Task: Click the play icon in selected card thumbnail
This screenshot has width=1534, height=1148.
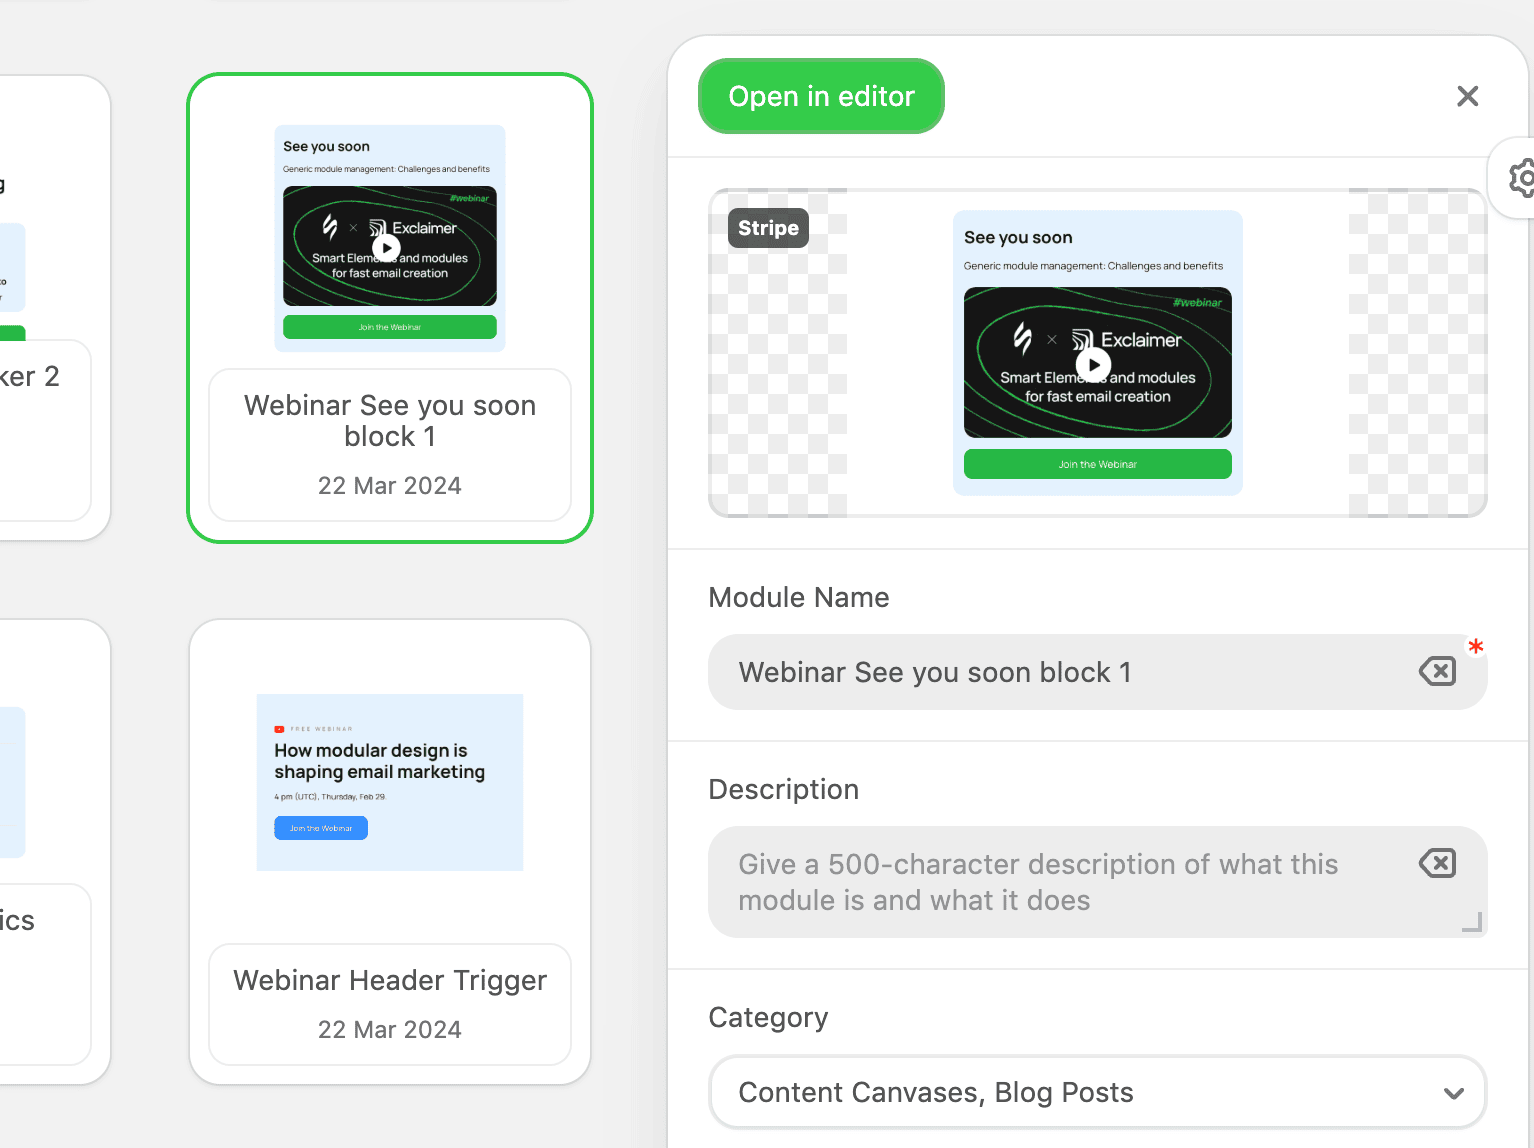Action: (386, 248)
